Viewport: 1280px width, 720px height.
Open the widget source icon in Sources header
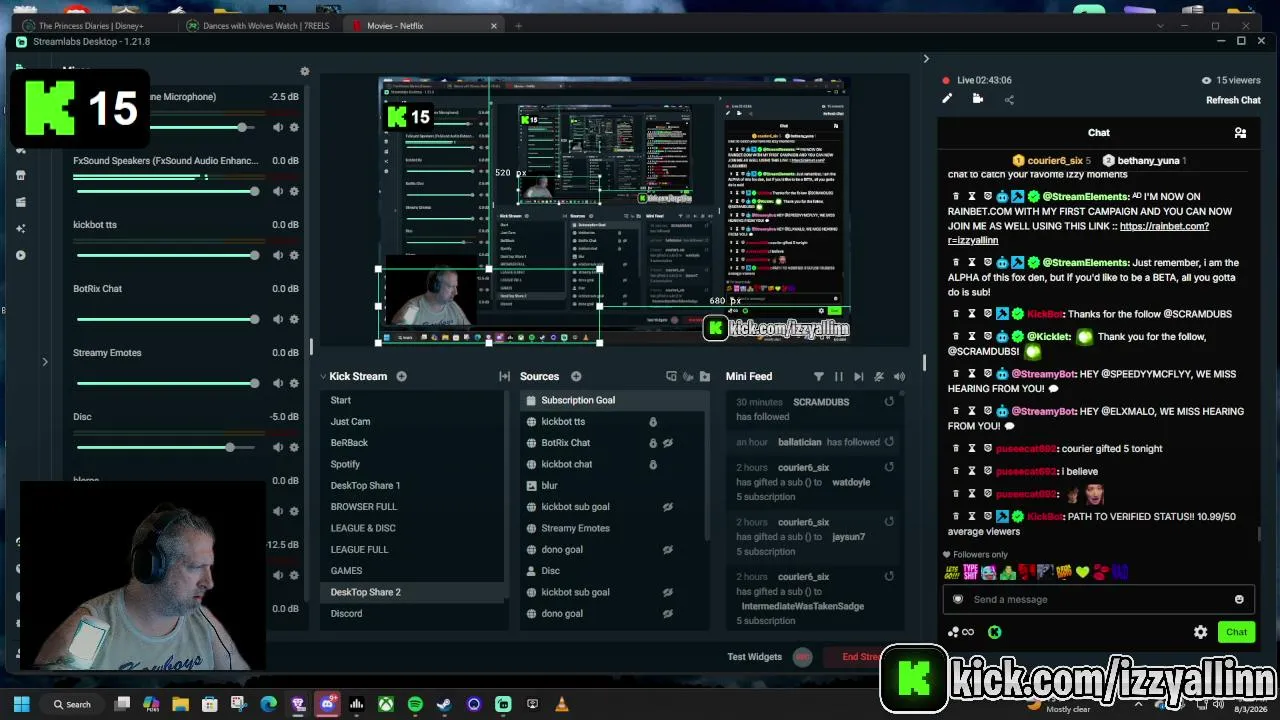(671, 376)
